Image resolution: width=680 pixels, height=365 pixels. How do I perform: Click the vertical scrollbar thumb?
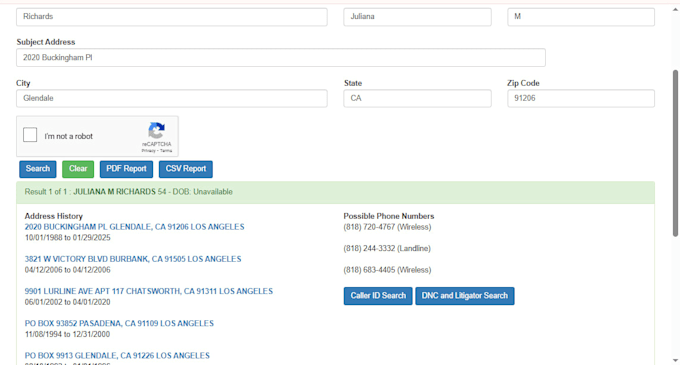(x=675, y=153)
